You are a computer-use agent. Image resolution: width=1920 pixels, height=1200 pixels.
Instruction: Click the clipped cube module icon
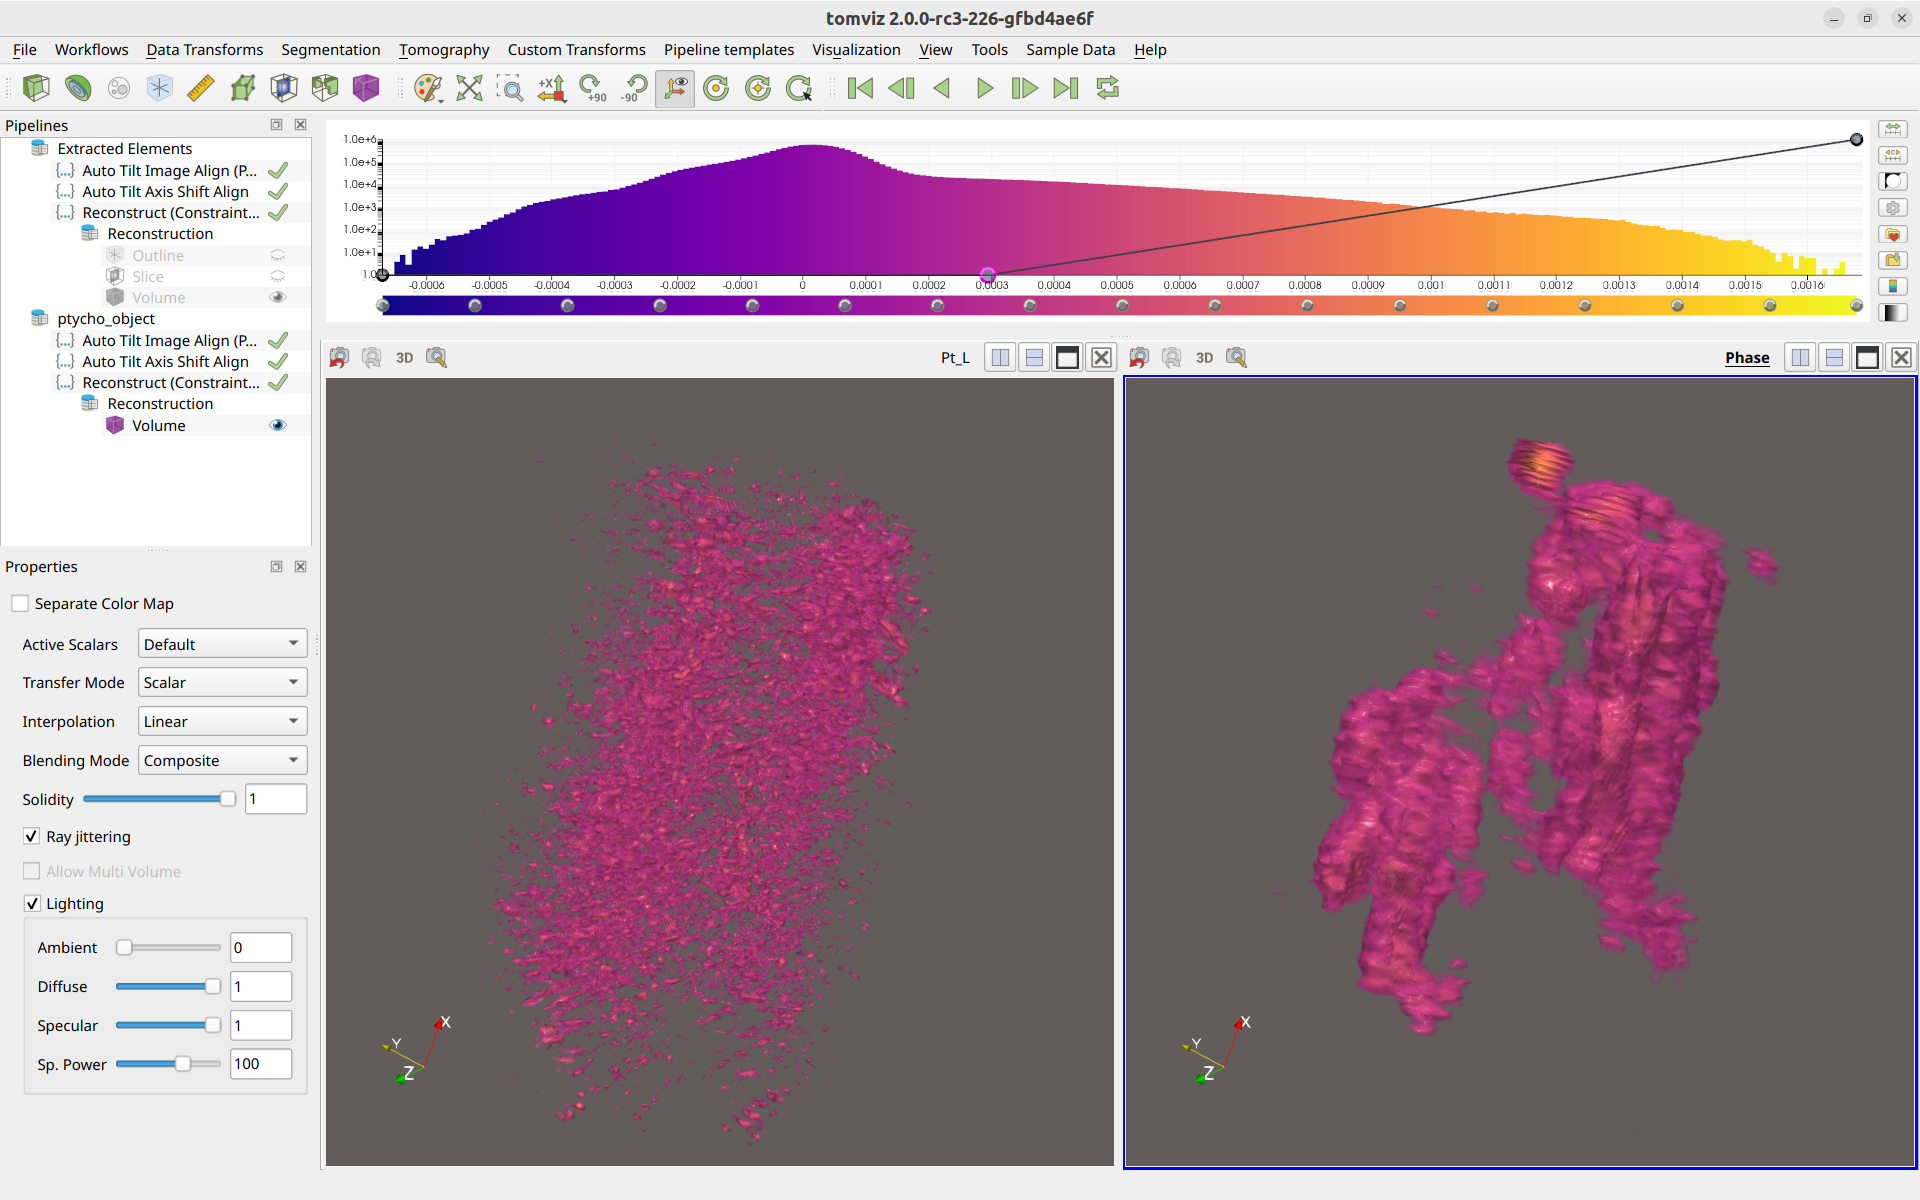tap(325, 88)
